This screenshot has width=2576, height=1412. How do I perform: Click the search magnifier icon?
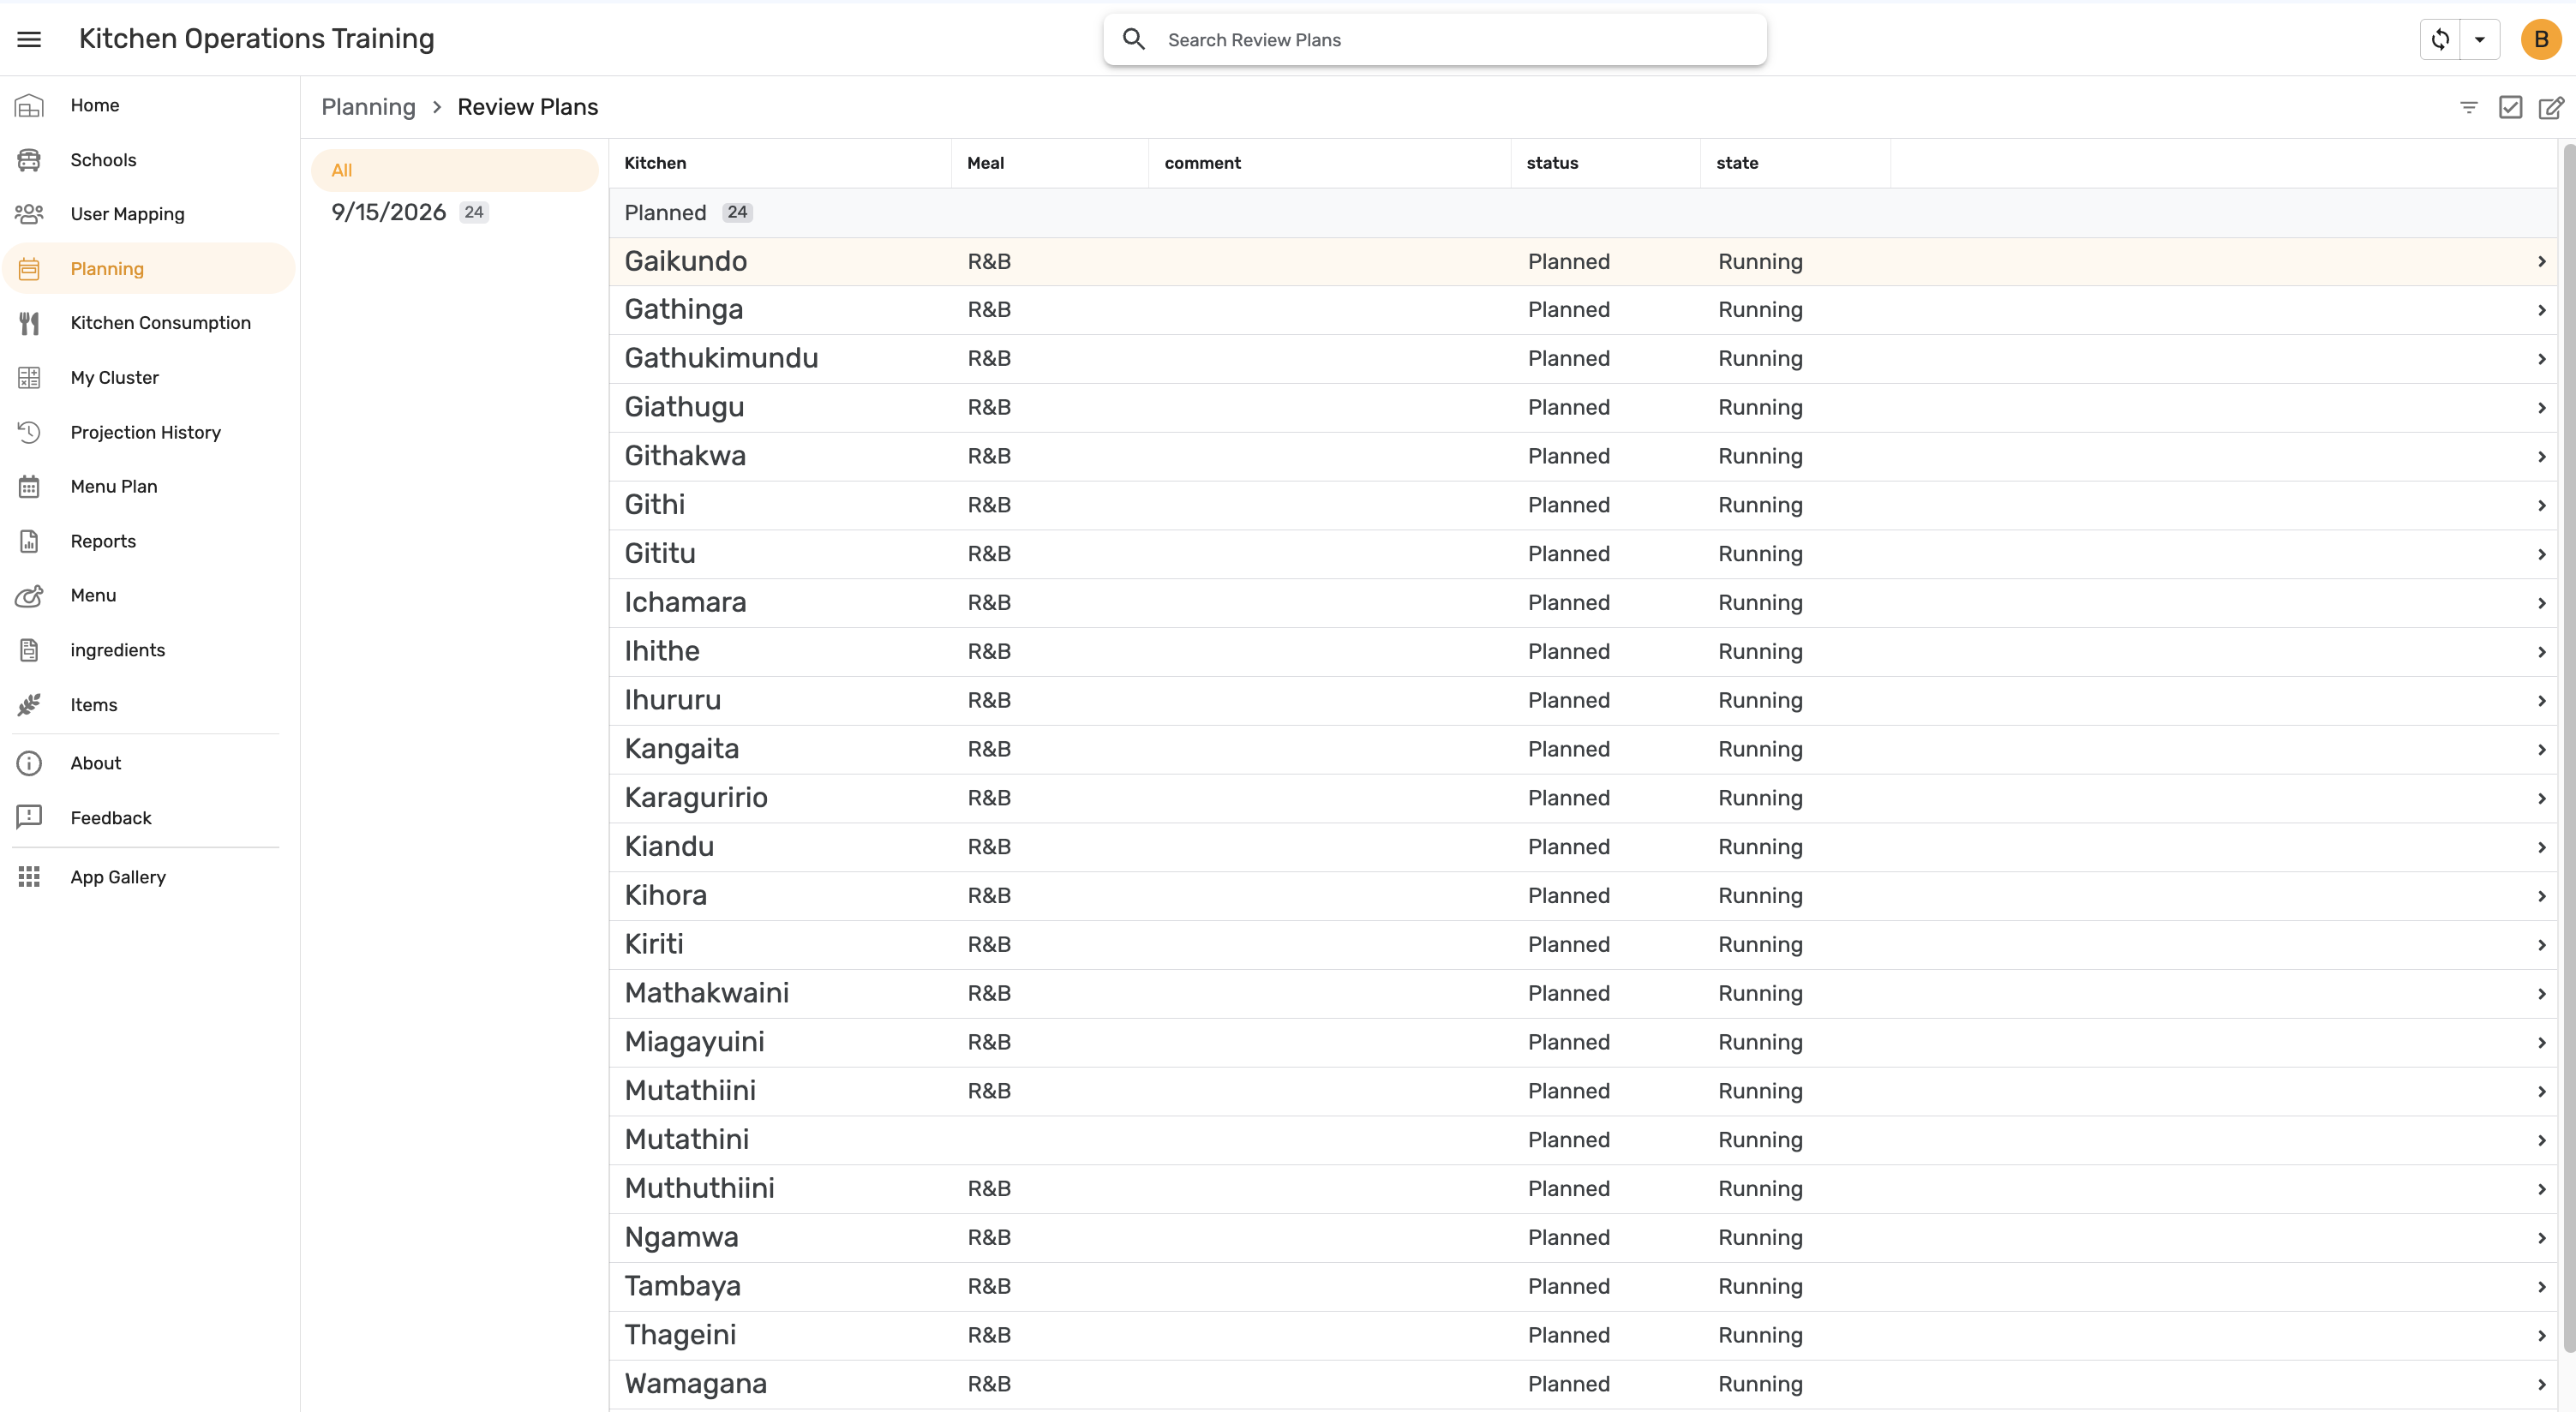pos(1133,39)
